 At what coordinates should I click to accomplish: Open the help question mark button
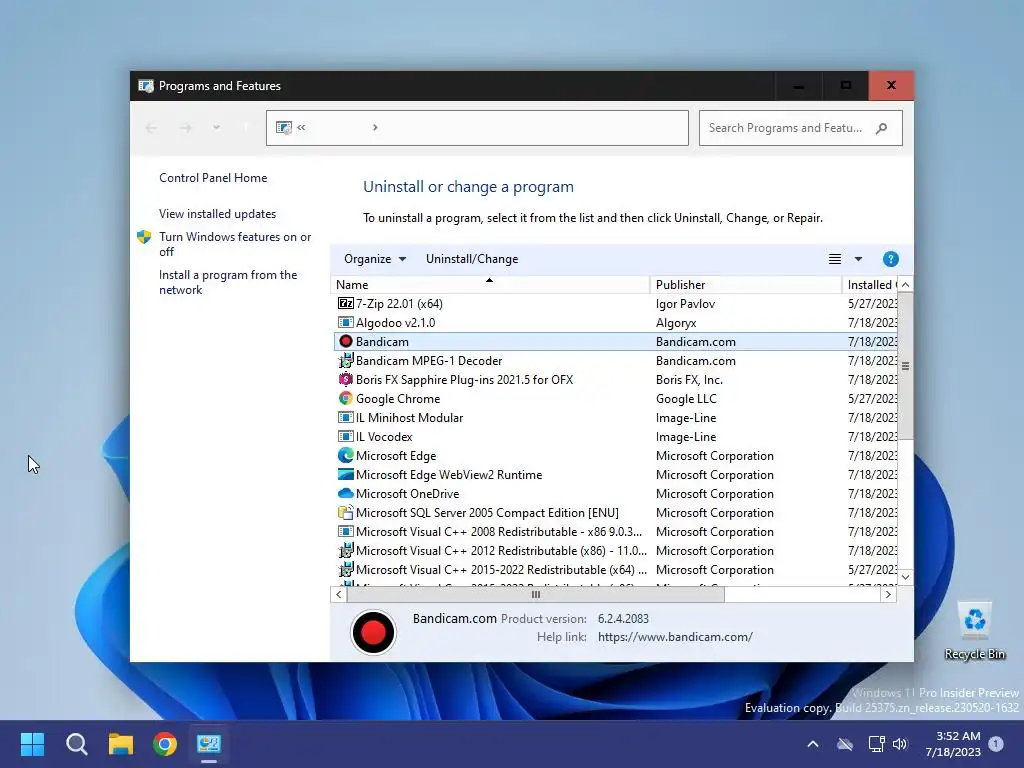point(890,259)
